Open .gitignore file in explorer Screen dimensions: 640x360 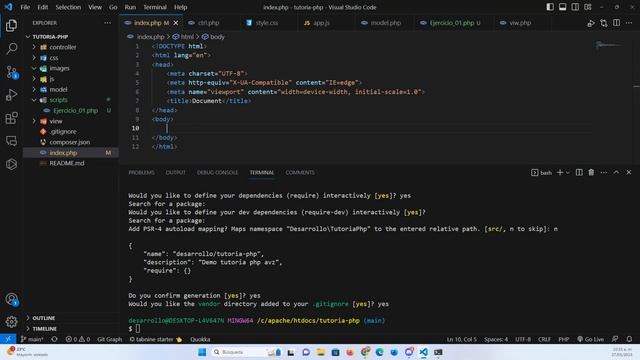coord(63,131)
